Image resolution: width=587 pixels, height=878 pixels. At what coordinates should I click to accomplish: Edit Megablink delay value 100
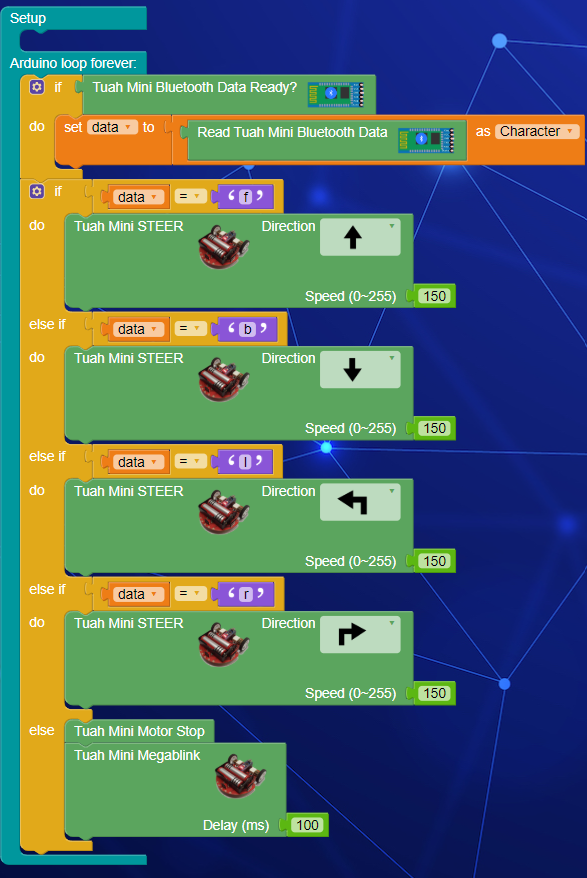pyautogui.click(x=308, y=825)
